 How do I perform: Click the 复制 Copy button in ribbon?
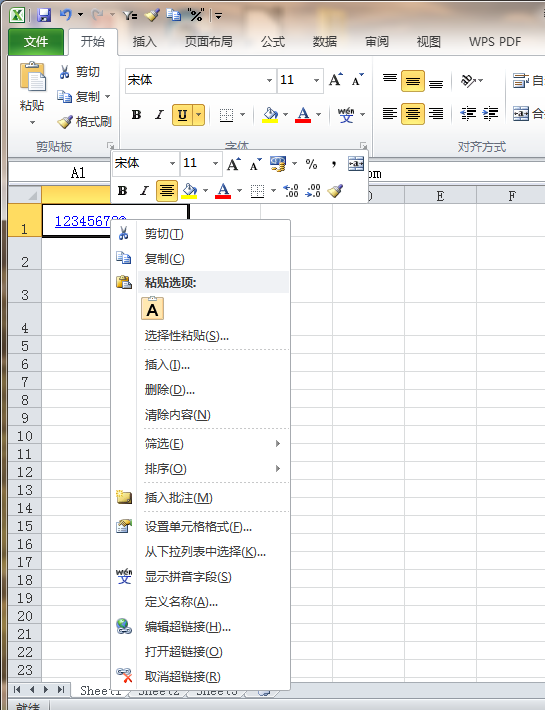78,96
